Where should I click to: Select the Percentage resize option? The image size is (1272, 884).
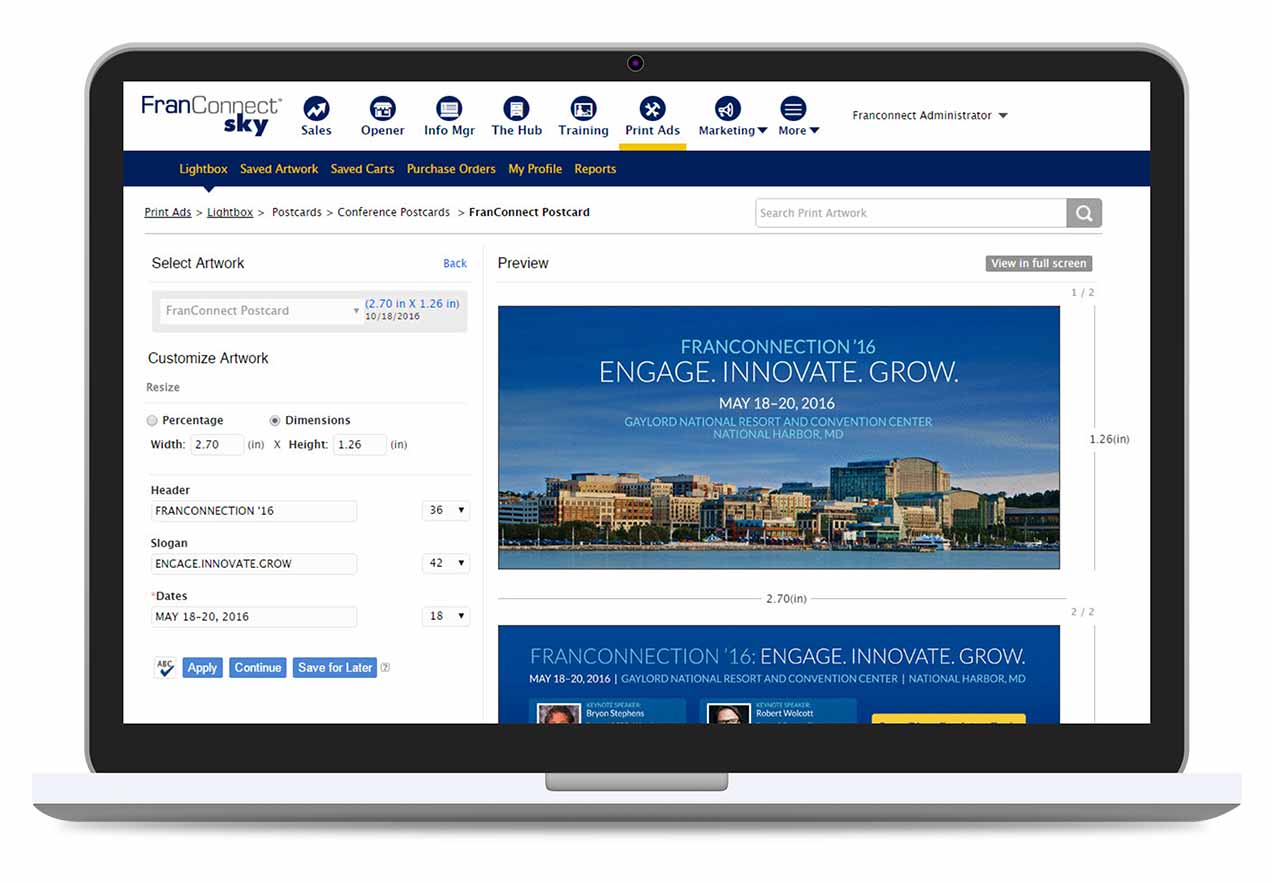(x=152, y=420)
